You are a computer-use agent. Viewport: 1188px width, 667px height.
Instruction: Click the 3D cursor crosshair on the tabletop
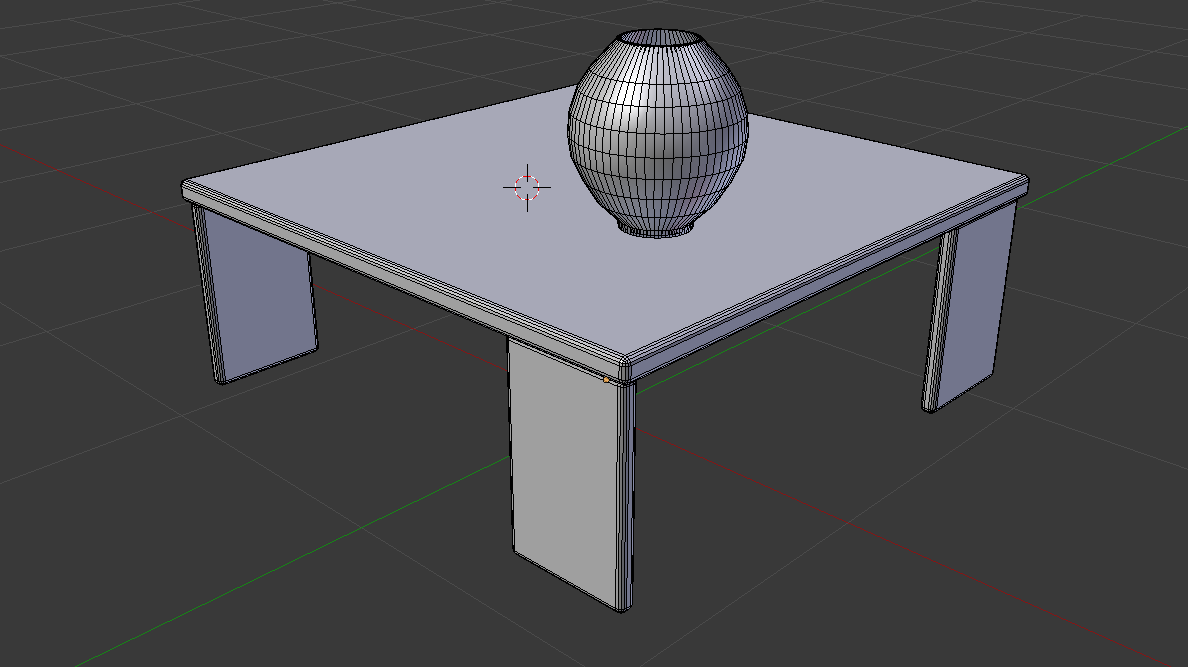point(527,187)
